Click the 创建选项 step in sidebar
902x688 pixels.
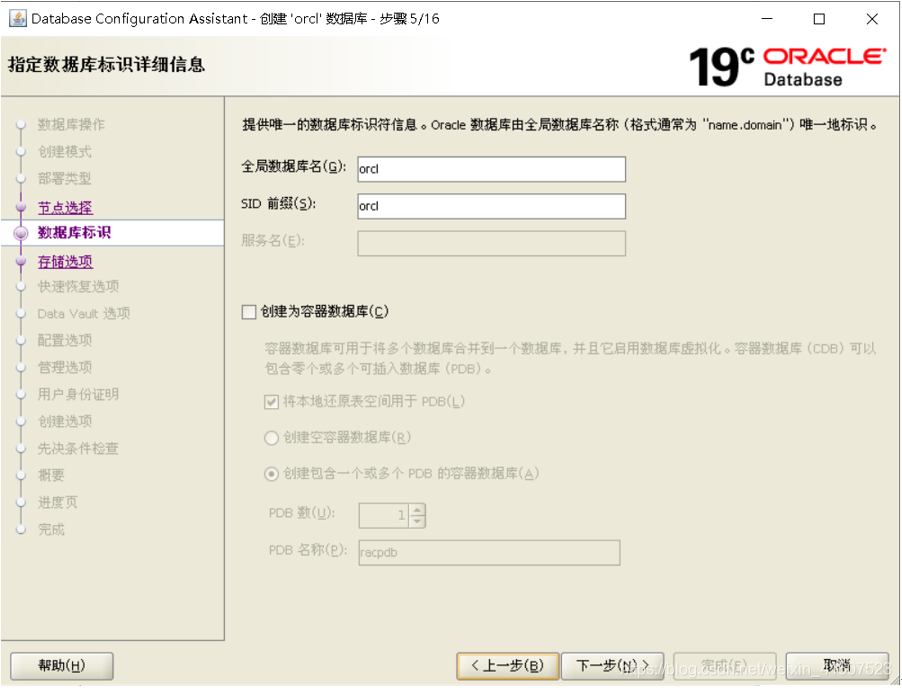pos(64,422)
